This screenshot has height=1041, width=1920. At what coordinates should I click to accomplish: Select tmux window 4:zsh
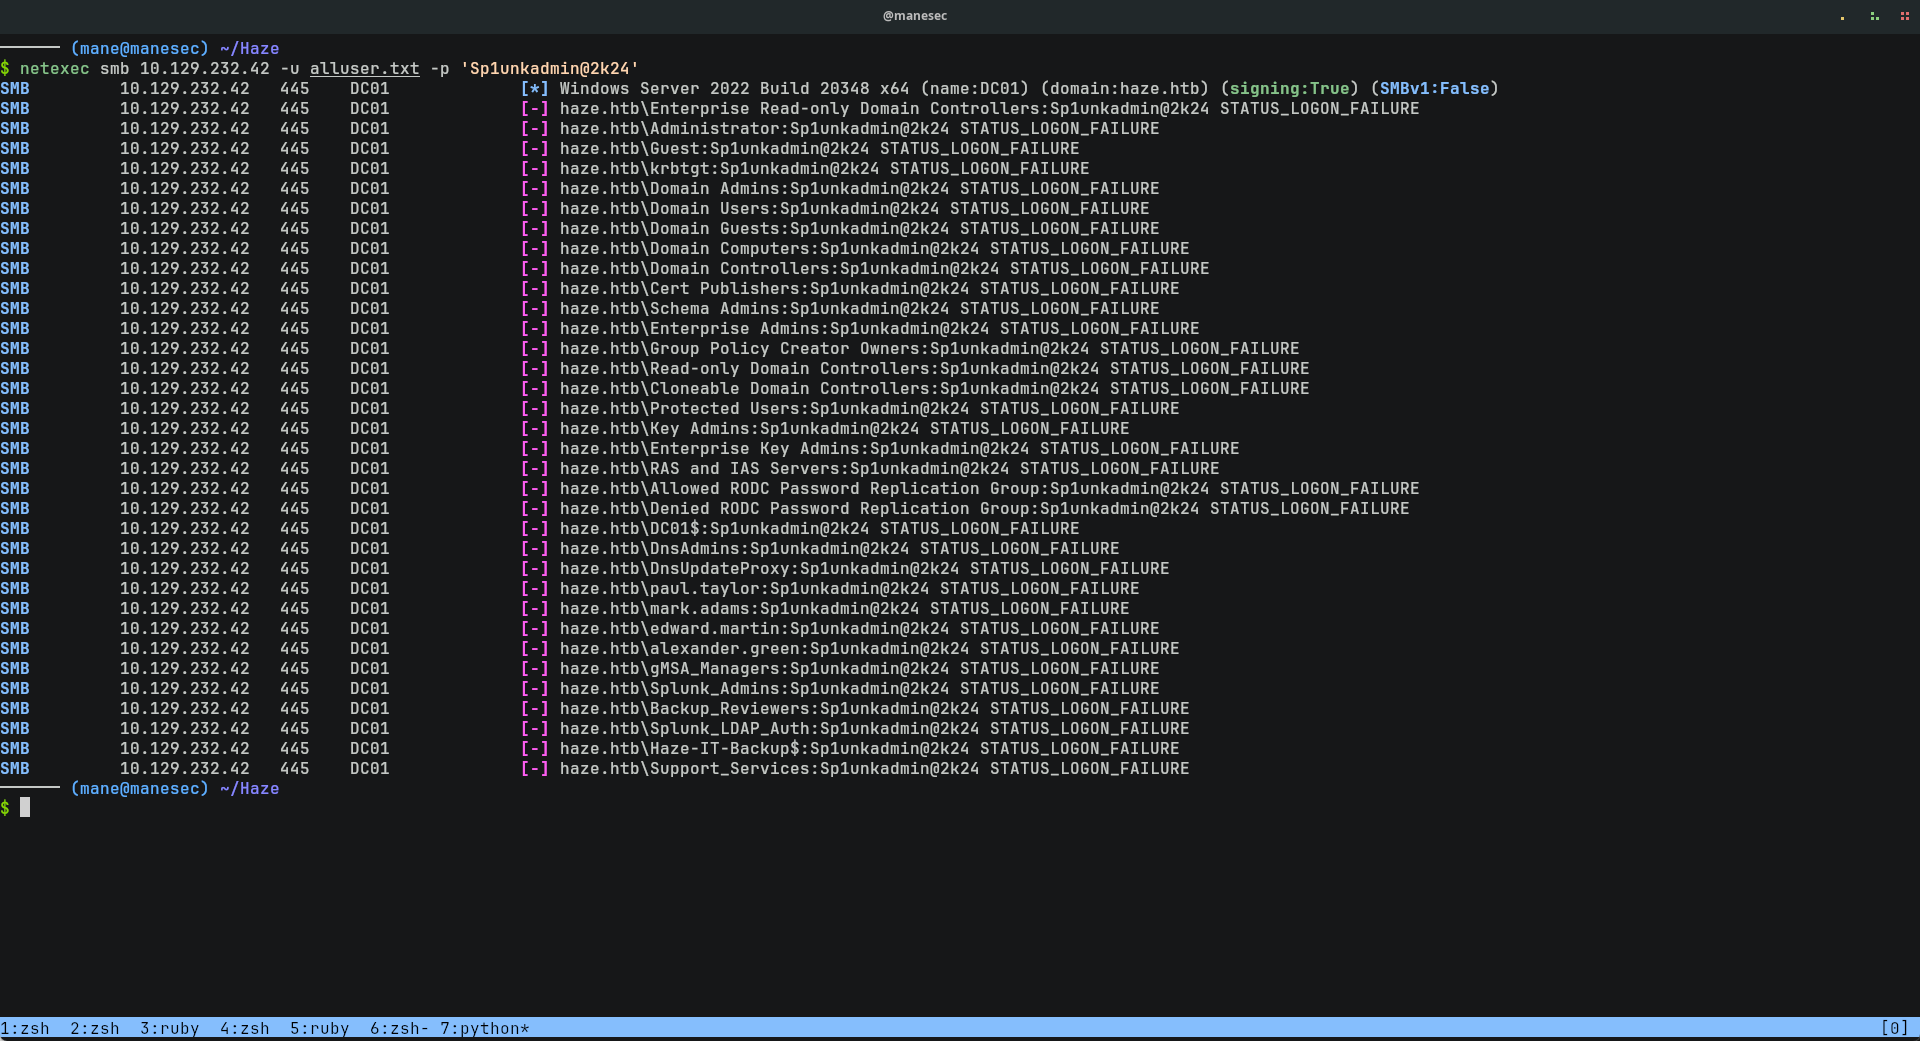245,1028
